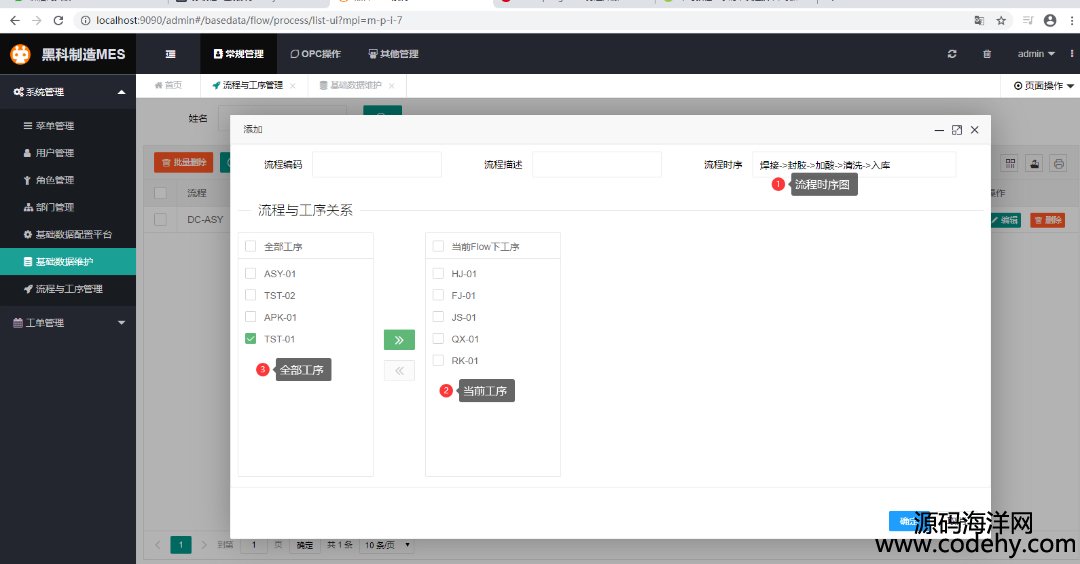This screenshot has height=564, width=1080.
Task: Check the APK-01 checkbox
Action: 251,317
